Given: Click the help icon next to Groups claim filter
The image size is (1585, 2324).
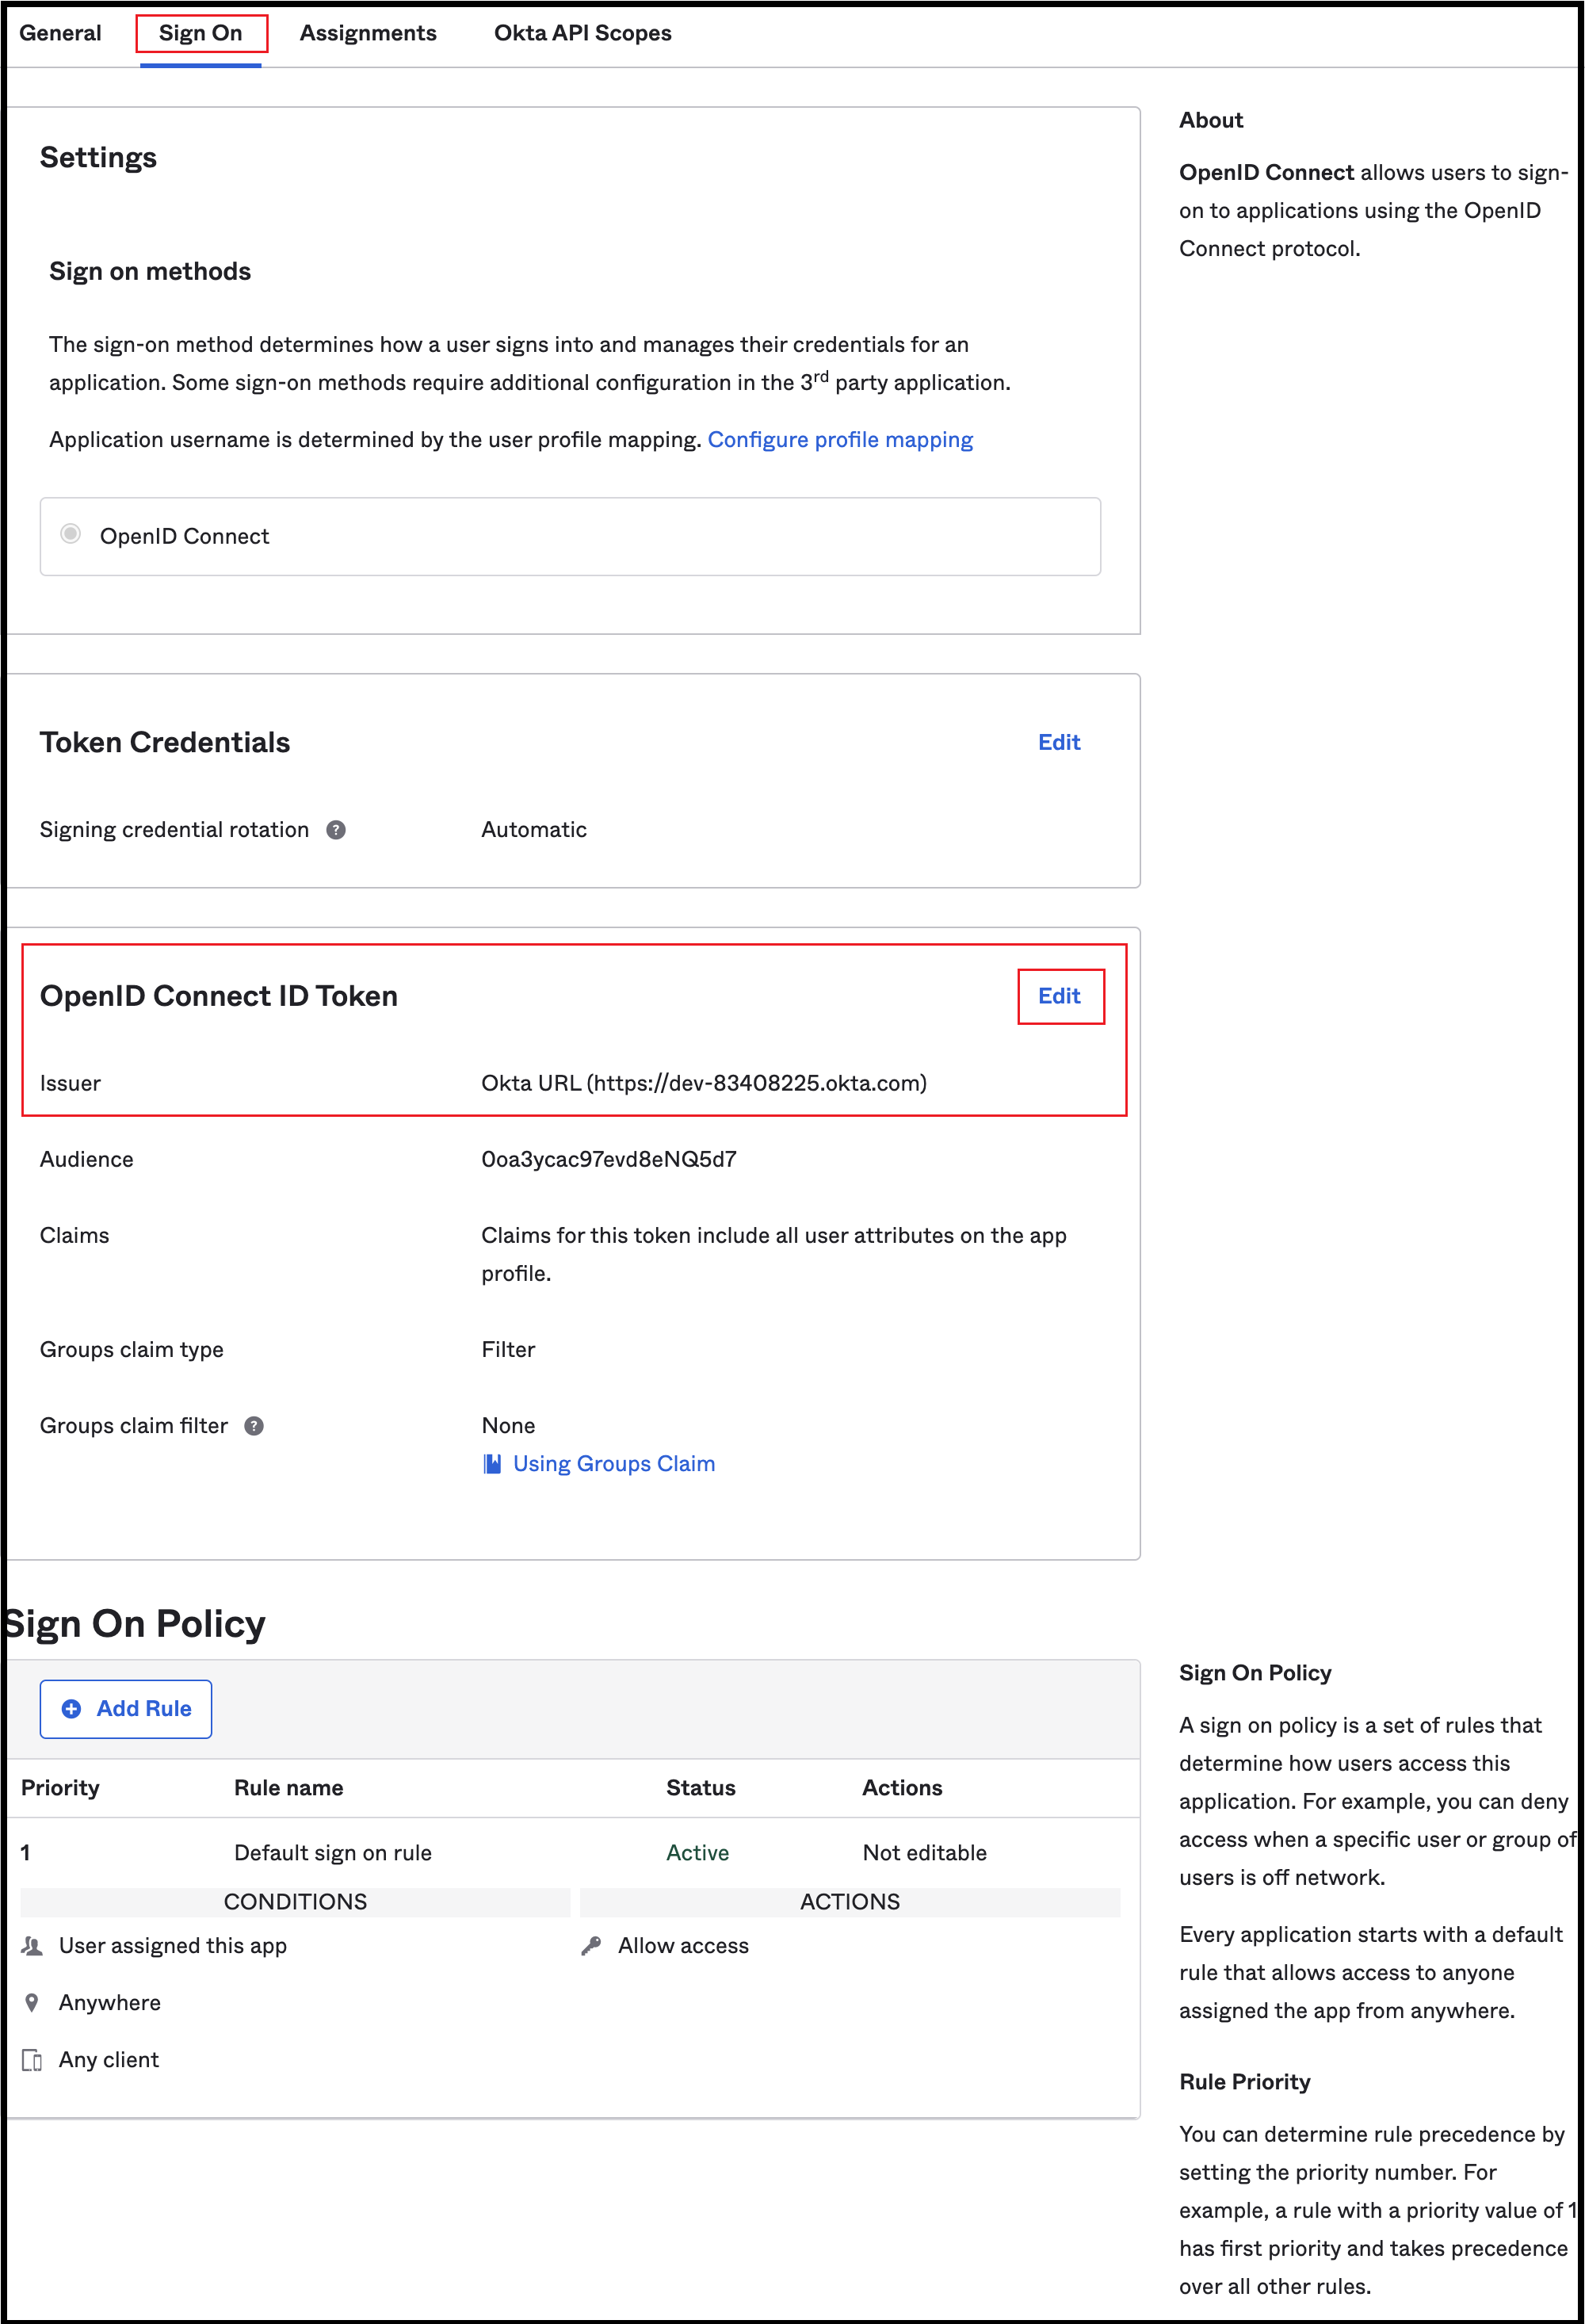Looking at the screenshot, I should 254,1425.
